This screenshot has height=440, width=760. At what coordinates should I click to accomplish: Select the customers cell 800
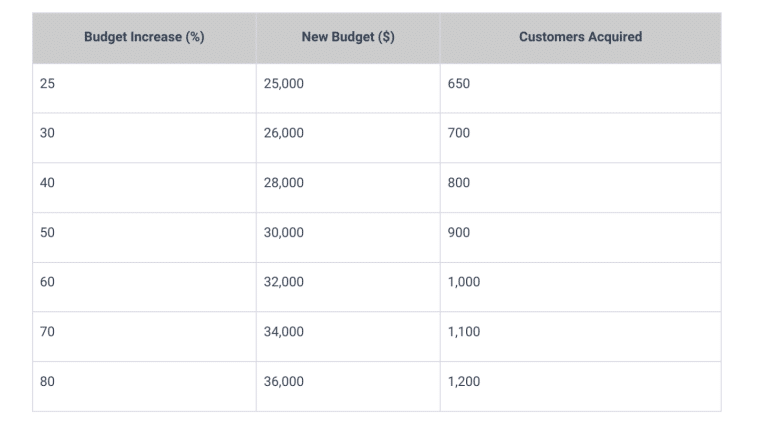[x=581, y=188]
